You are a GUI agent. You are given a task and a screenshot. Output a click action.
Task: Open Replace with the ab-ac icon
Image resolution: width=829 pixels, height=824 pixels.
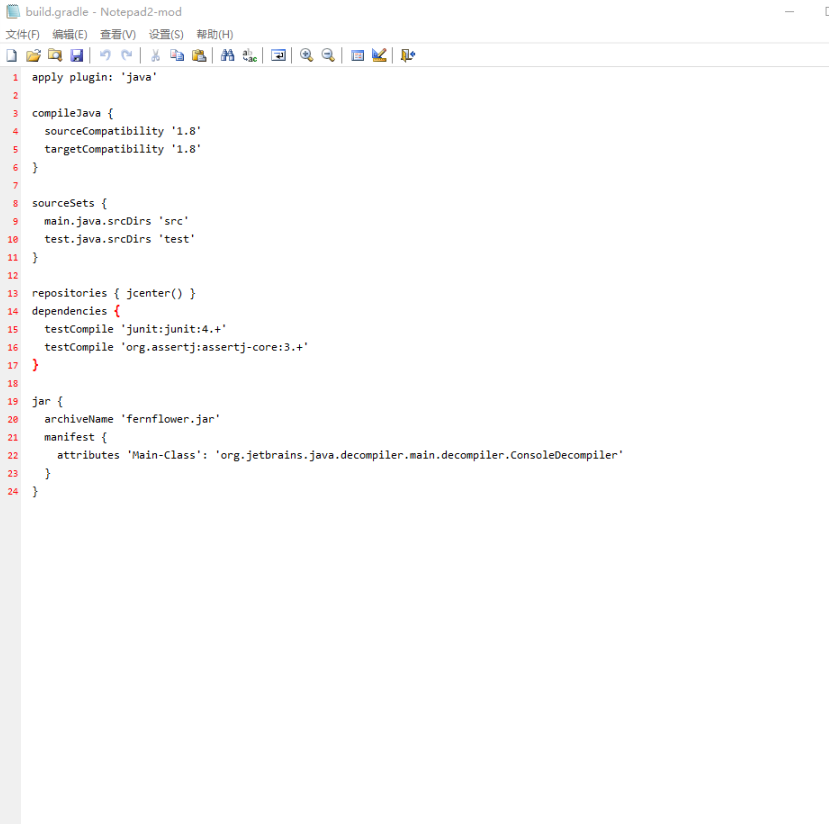click(x=249, y=55)
